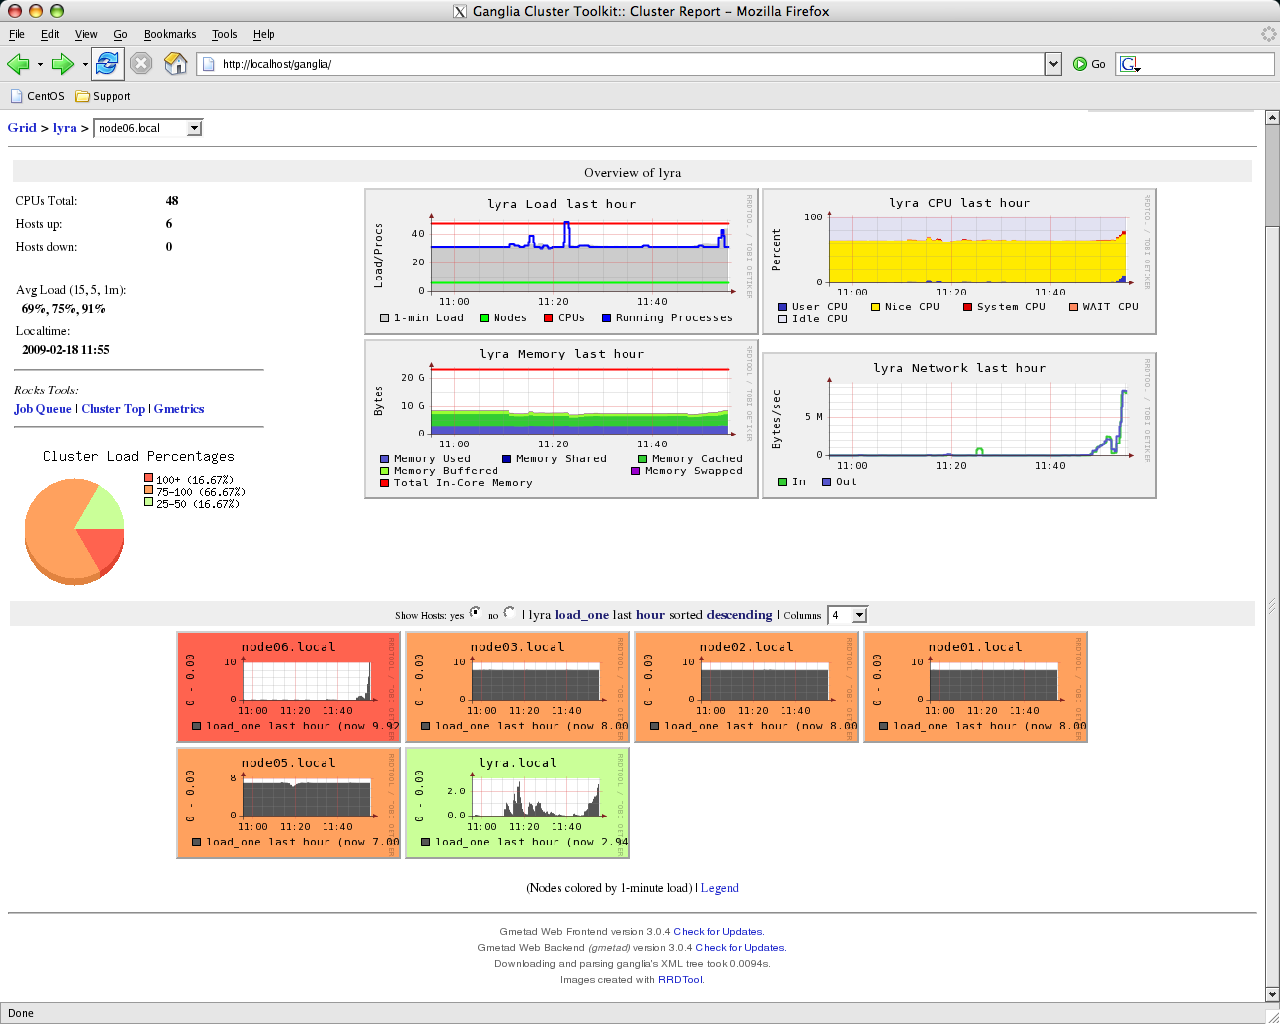This screenshot has width=1280, height=1024.
Task: Select the Show Hosts no radio button
Action: tap(510, 612)
